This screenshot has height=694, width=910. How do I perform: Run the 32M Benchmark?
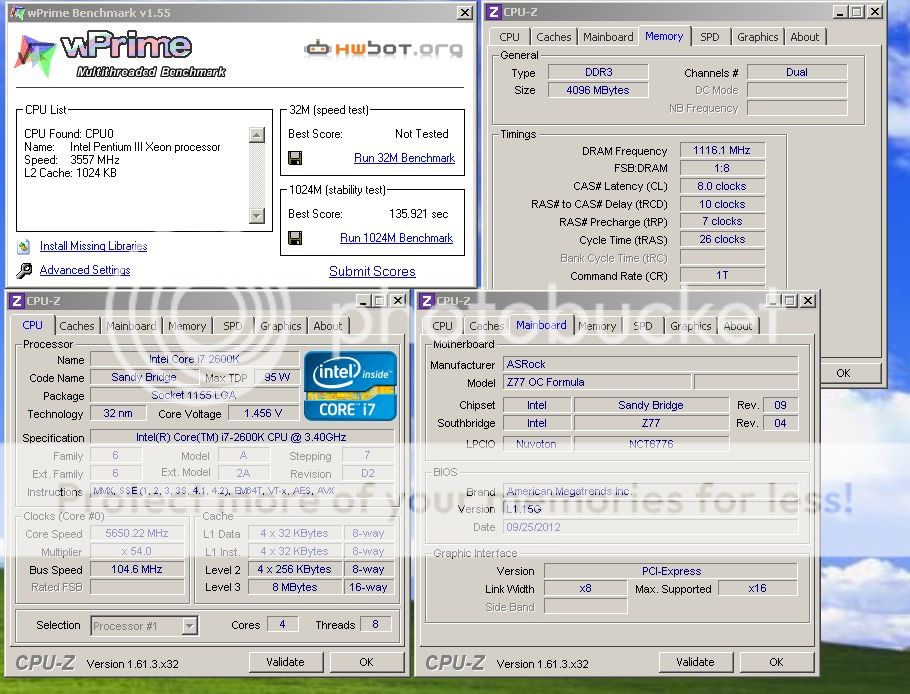click(x=404, y=158)
